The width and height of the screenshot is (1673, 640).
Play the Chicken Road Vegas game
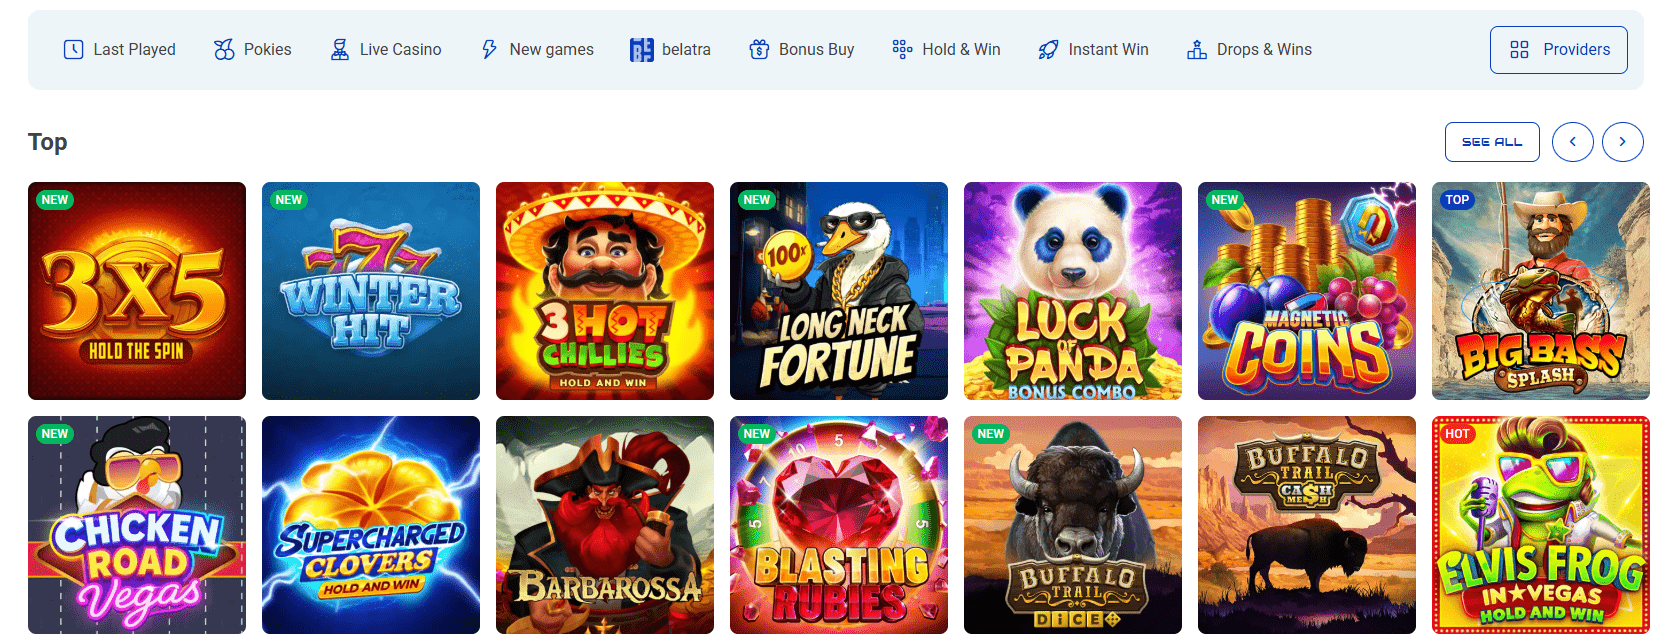(x=137, y=525)
